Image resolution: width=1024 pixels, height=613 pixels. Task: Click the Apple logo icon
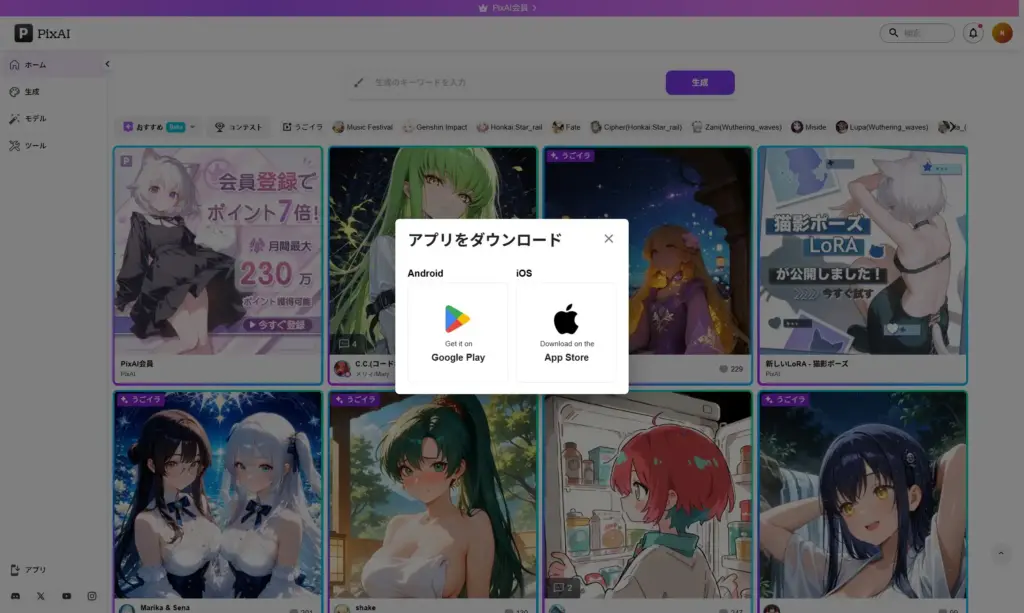coord(566,319)
